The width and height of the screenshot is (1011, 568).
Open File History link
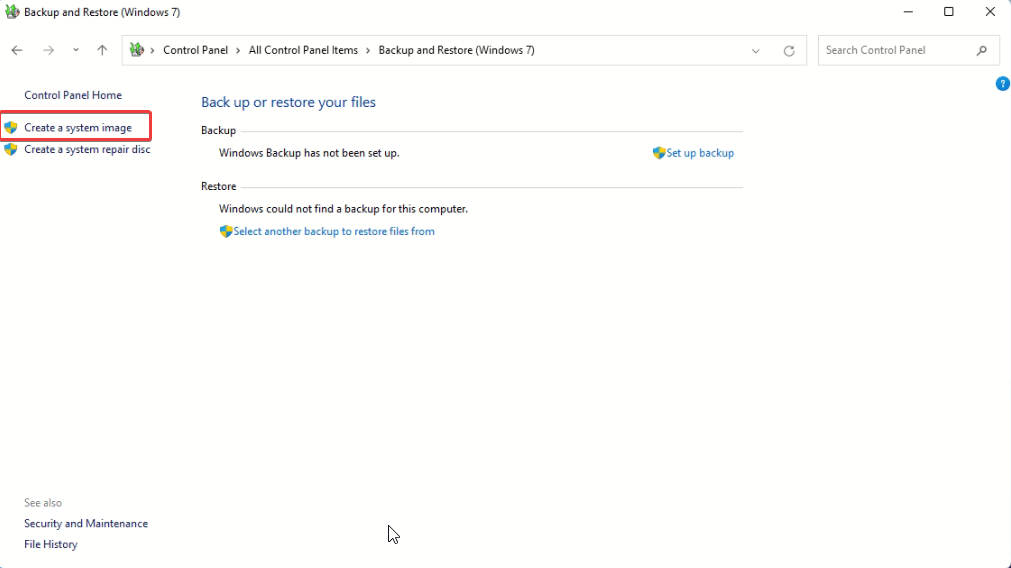click(x=51, y=544)
